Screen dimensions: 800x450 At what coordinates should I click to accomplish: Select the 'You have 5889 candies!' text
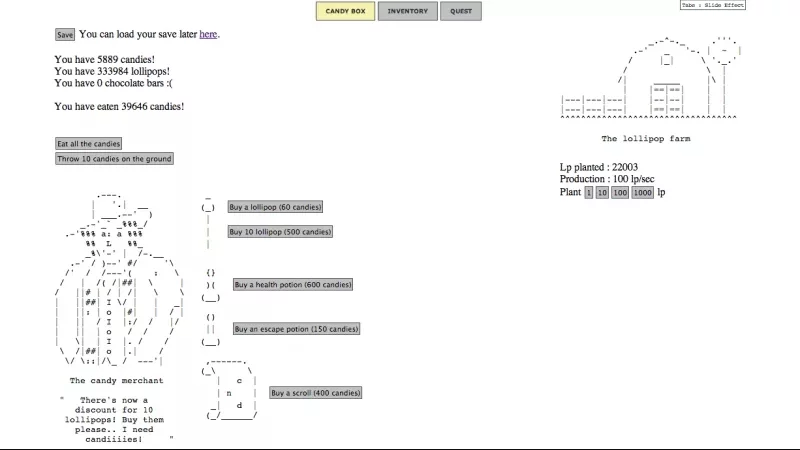pyautogui.click(x=105, y=60)
